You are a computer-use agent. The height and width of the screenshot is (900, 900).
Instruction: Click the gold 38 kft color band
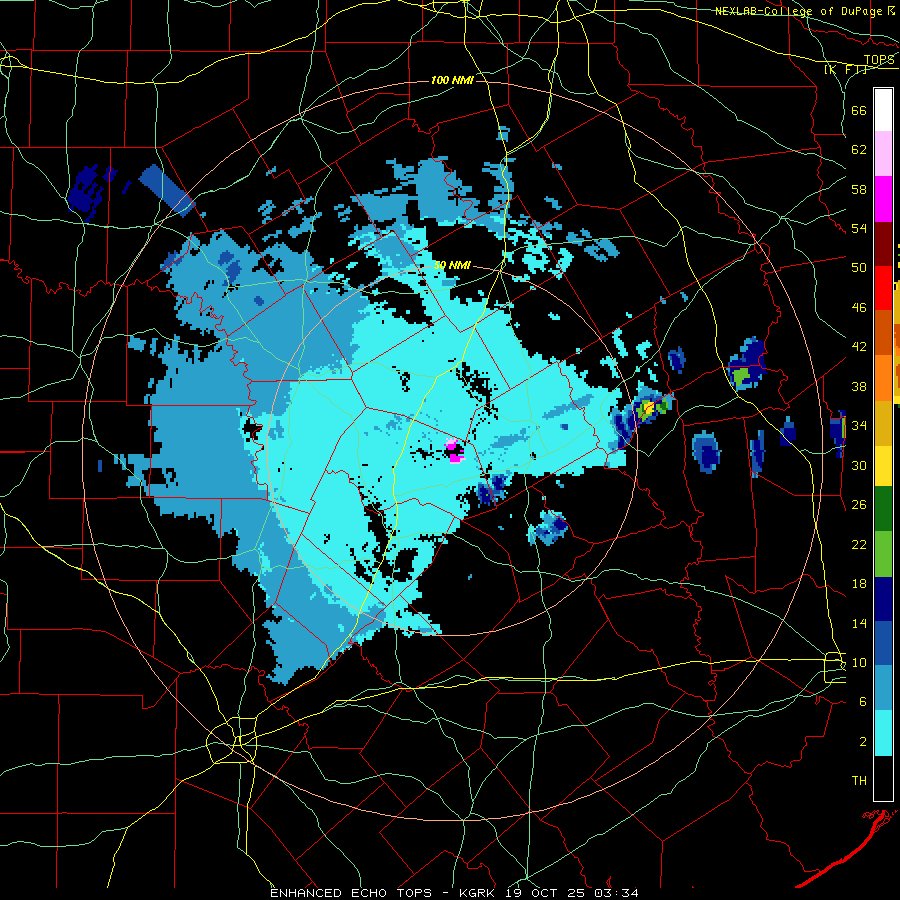883,423
